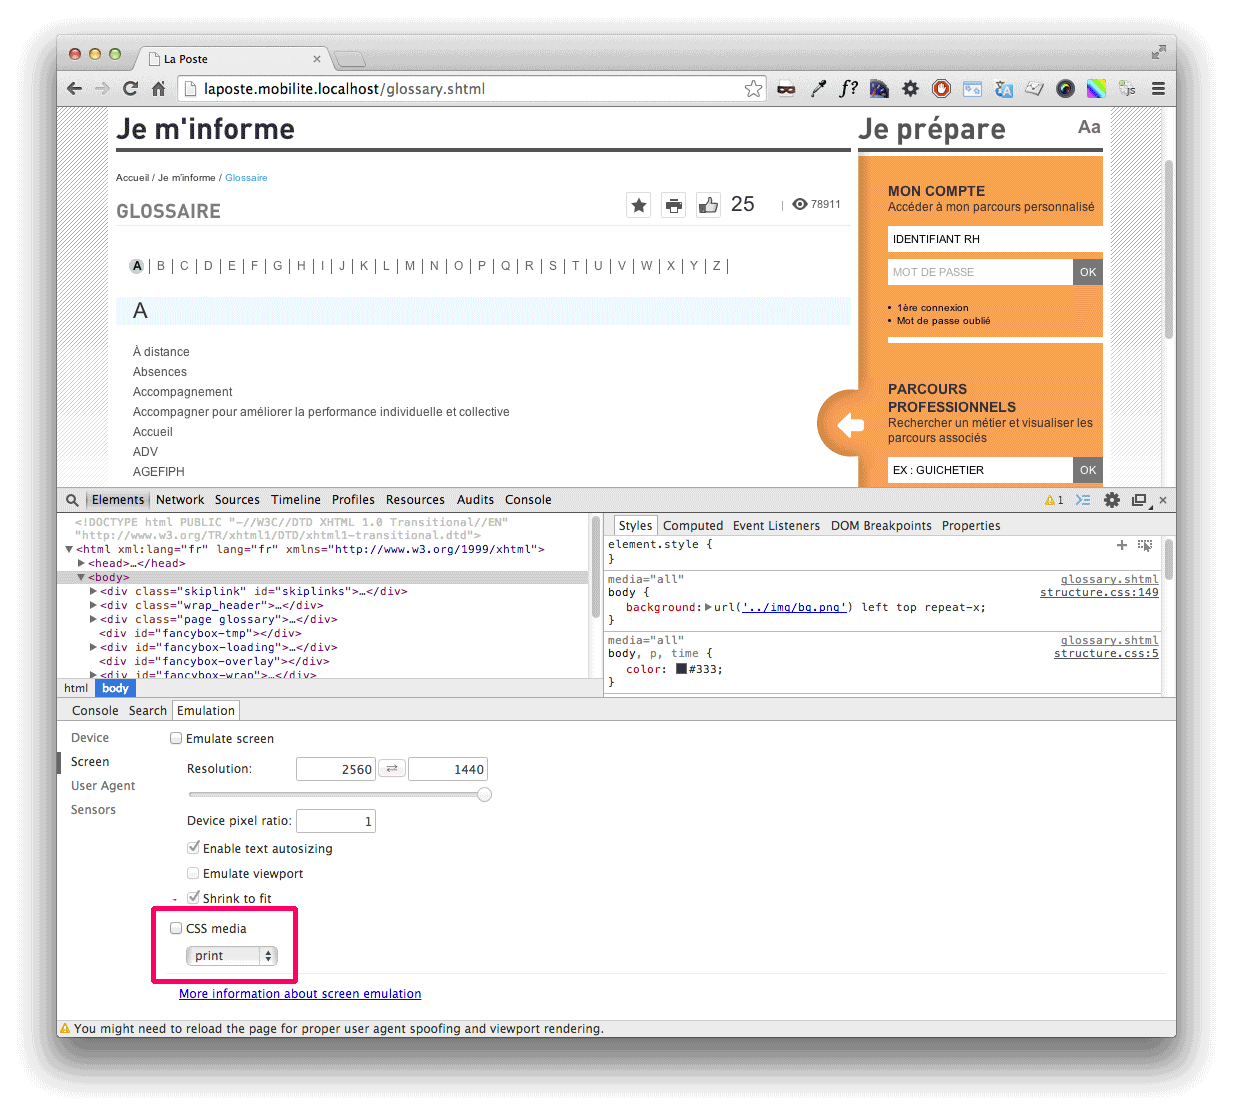Expand the head node in DOM tree

[x=81, y=563]
